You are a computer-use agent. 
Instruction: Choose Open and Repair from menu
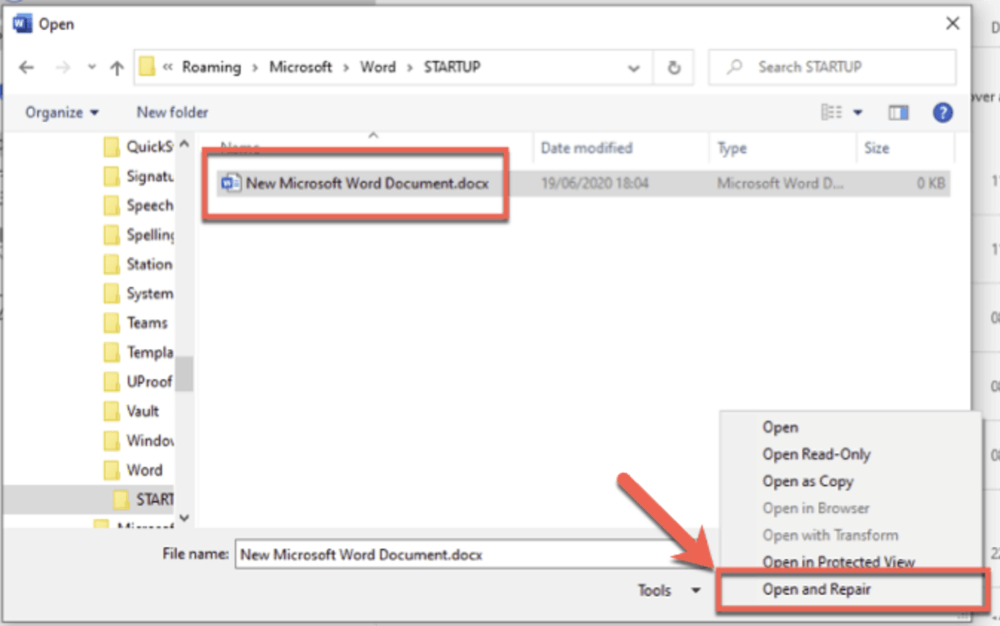tap(816, 589)
